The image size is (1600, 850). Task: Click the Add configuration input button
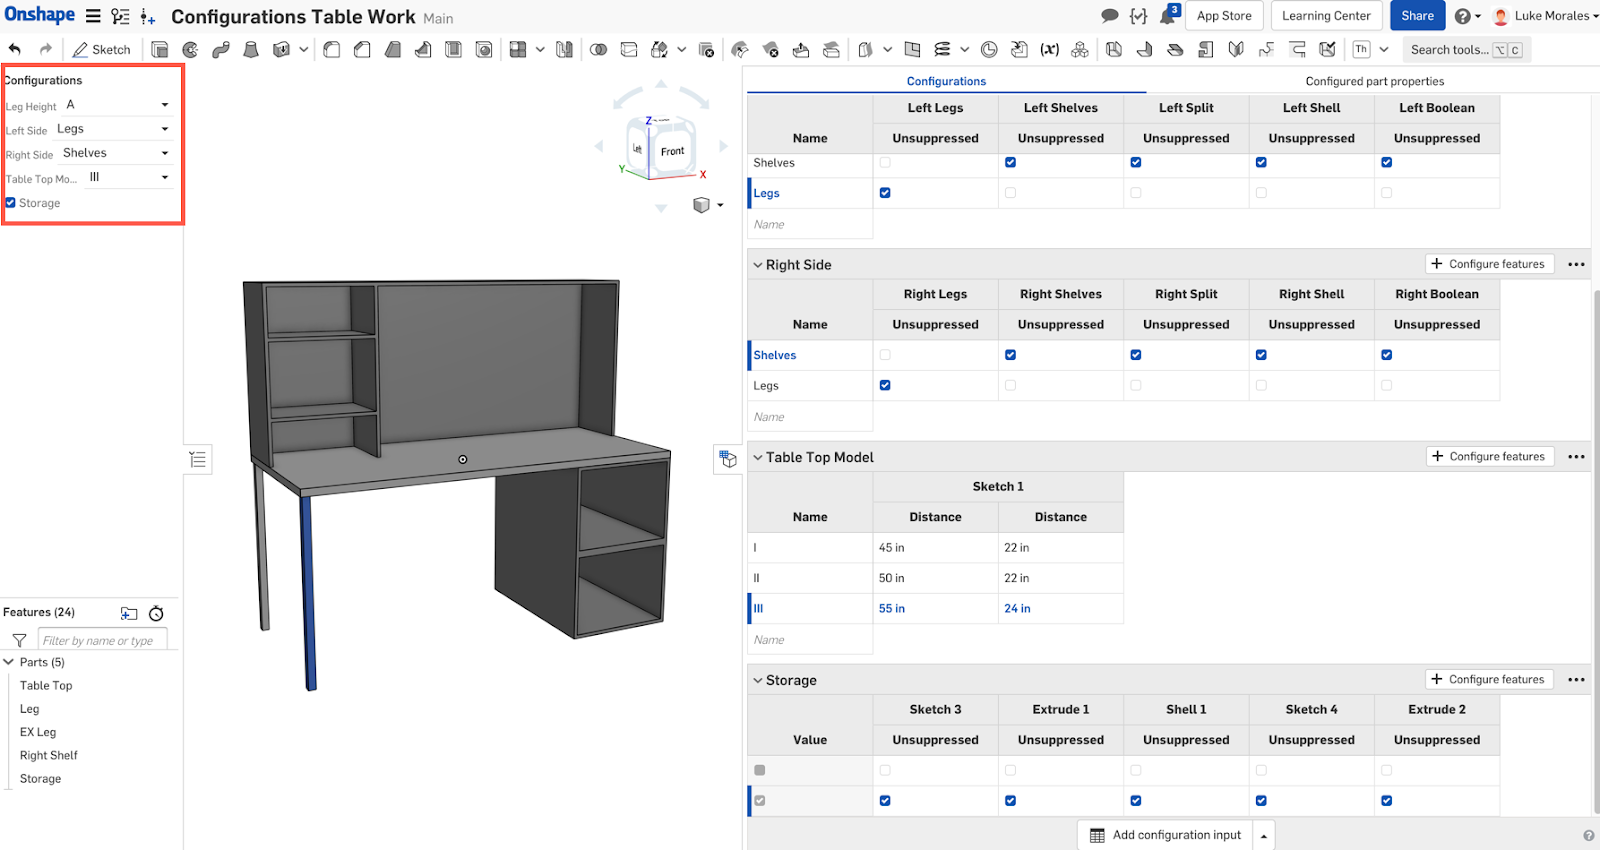click(x=1165, y=835)
